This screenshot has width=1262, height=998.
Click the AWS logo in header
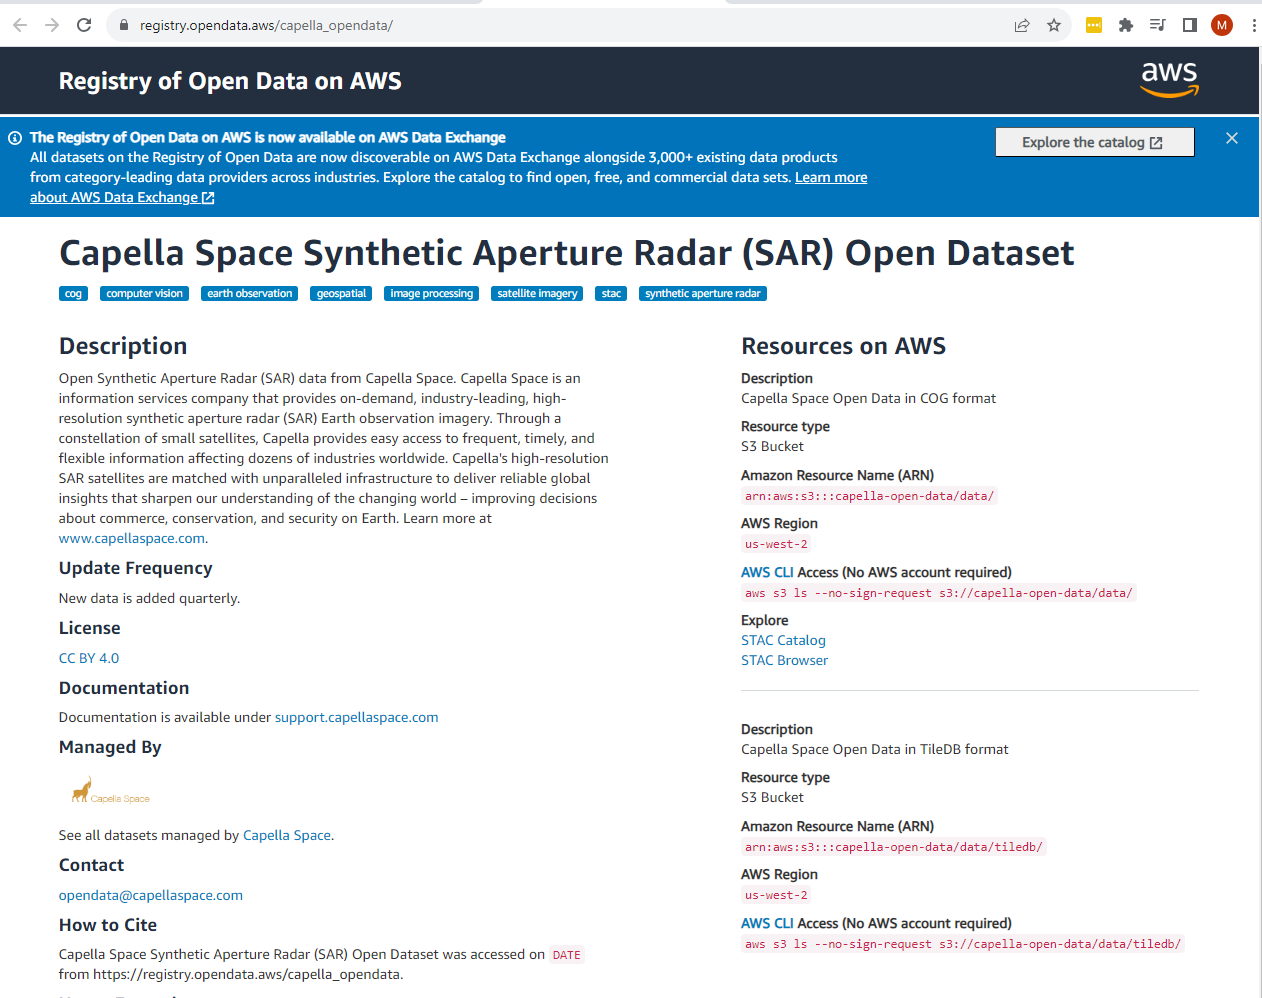1170,79
